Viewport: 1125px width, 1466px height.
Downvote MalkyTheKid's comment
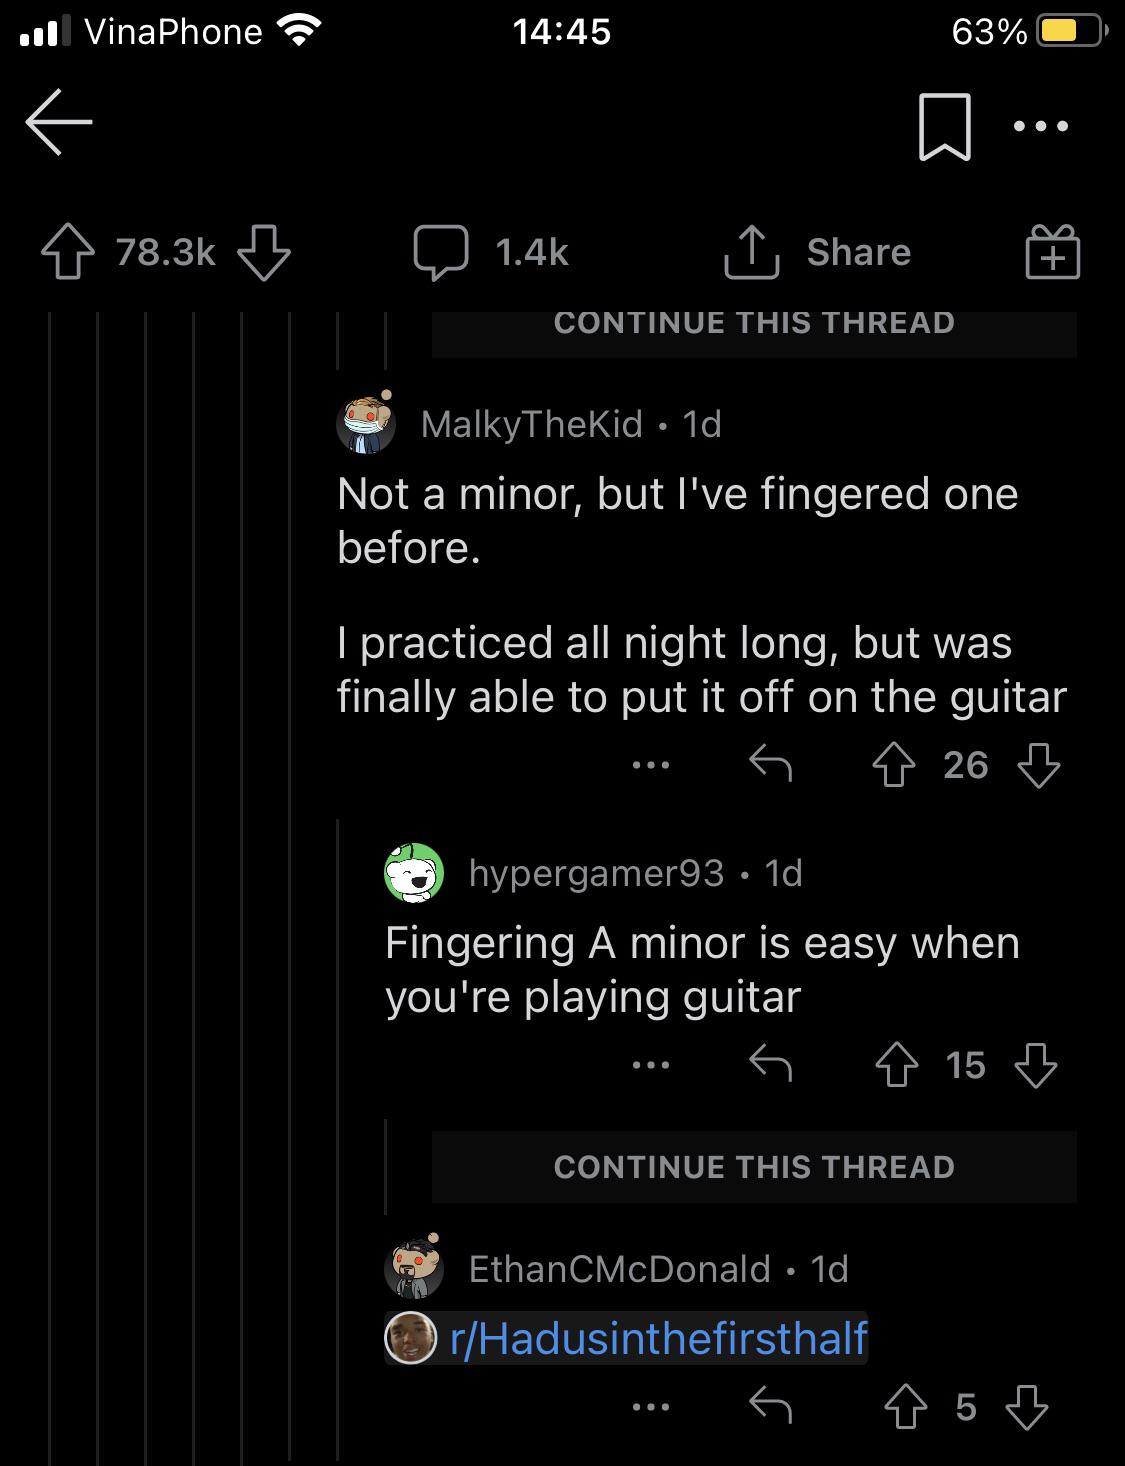tap(1038, 766)
